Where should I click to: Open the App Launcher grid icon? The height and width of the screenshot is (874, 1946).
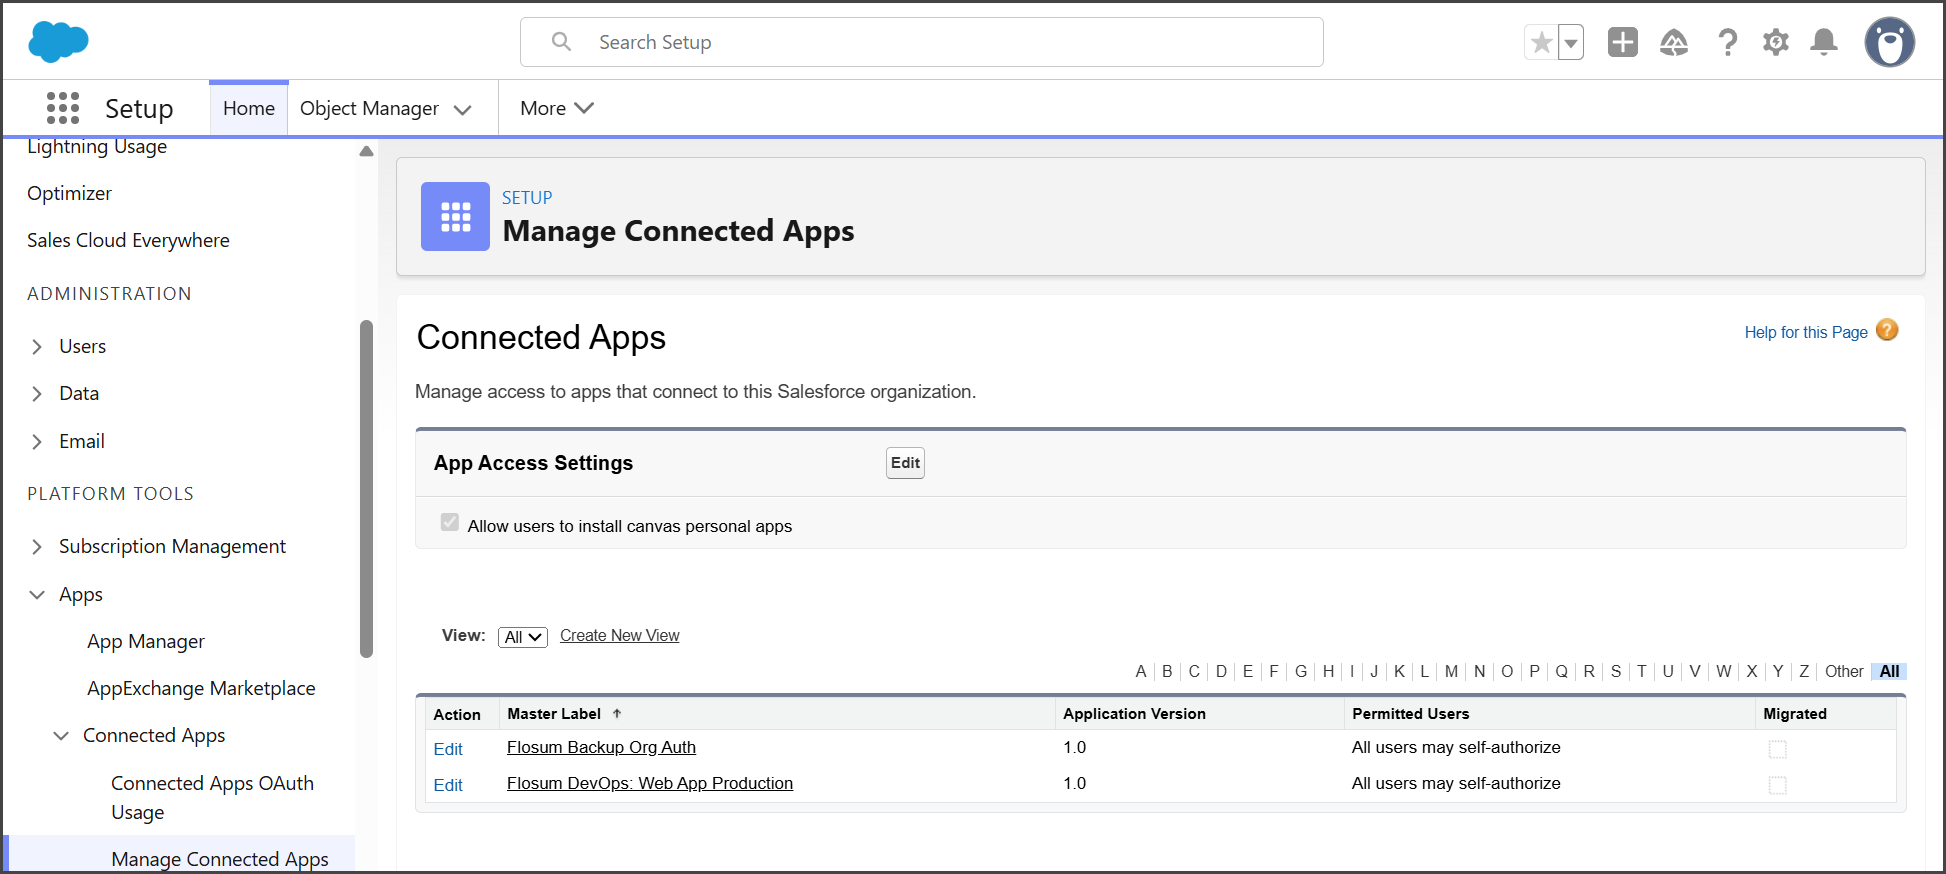coord(62,108)
